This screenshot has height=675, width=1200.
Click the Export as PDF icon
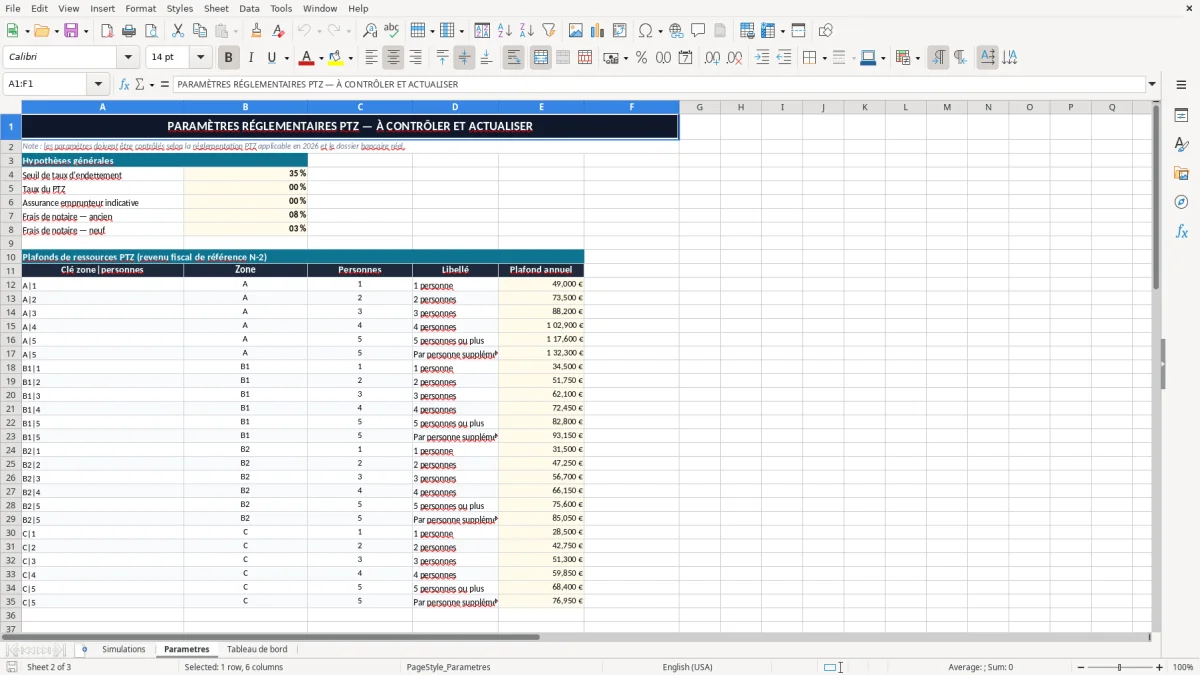tap(107, 31)
